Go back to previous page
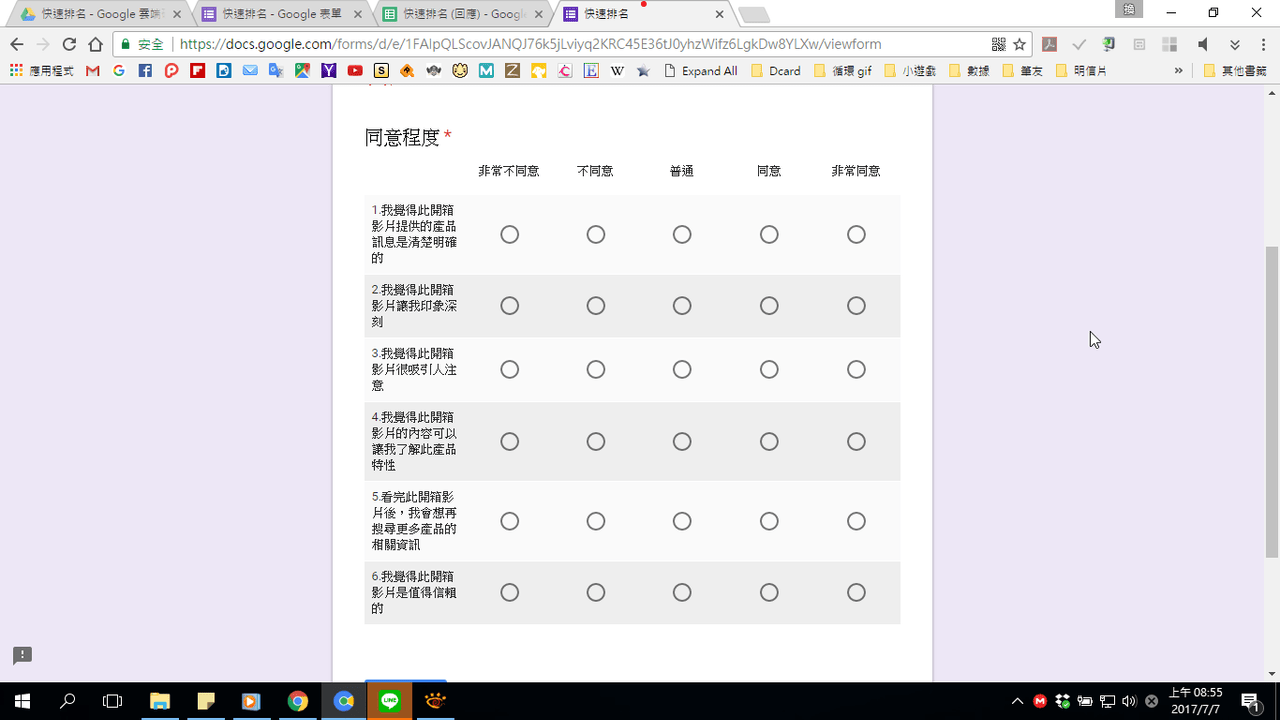 pyautogui.click(x=17, y=44)
